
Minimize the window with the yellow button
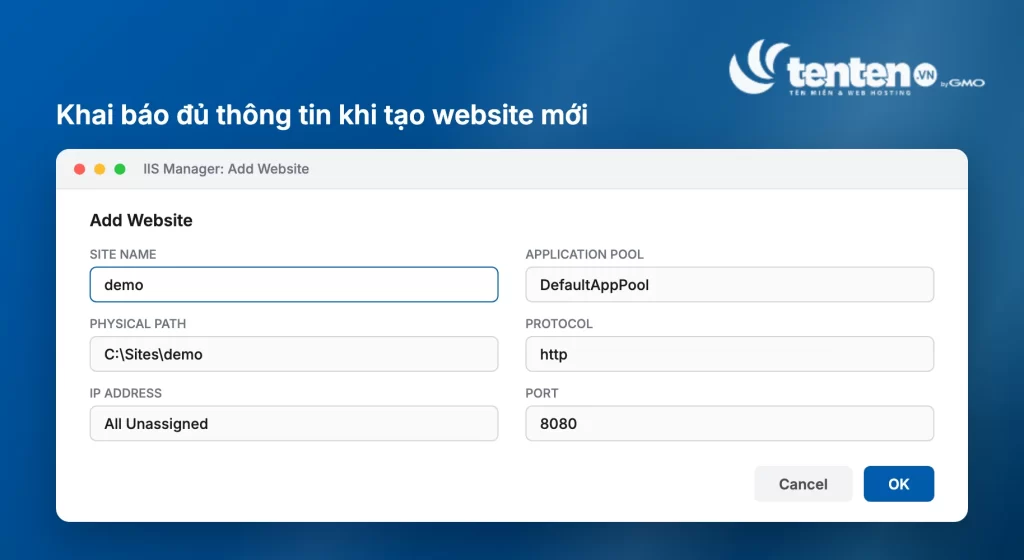tap(100, 169)
